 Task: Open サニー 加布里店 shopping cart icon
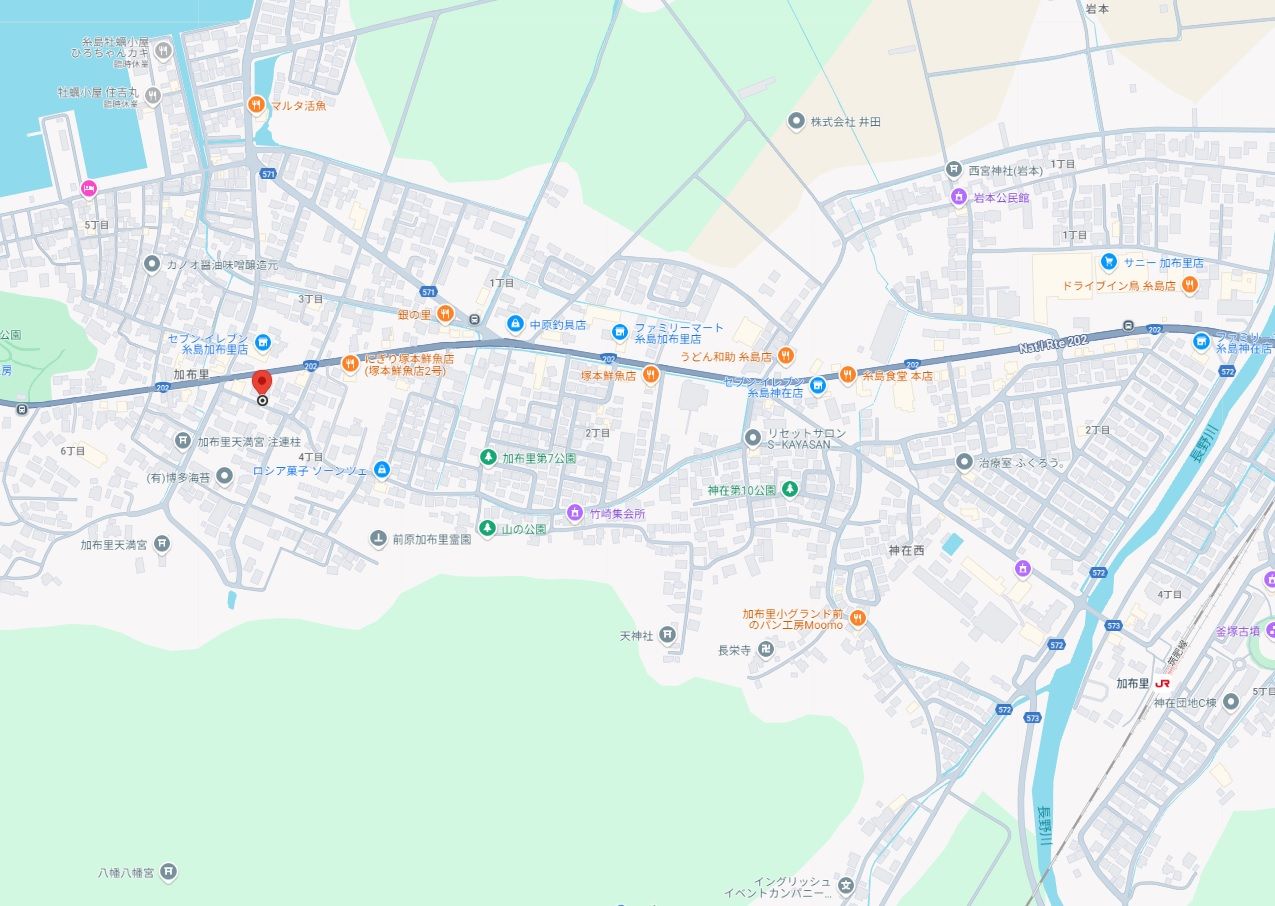click(x=1109, y=262)
